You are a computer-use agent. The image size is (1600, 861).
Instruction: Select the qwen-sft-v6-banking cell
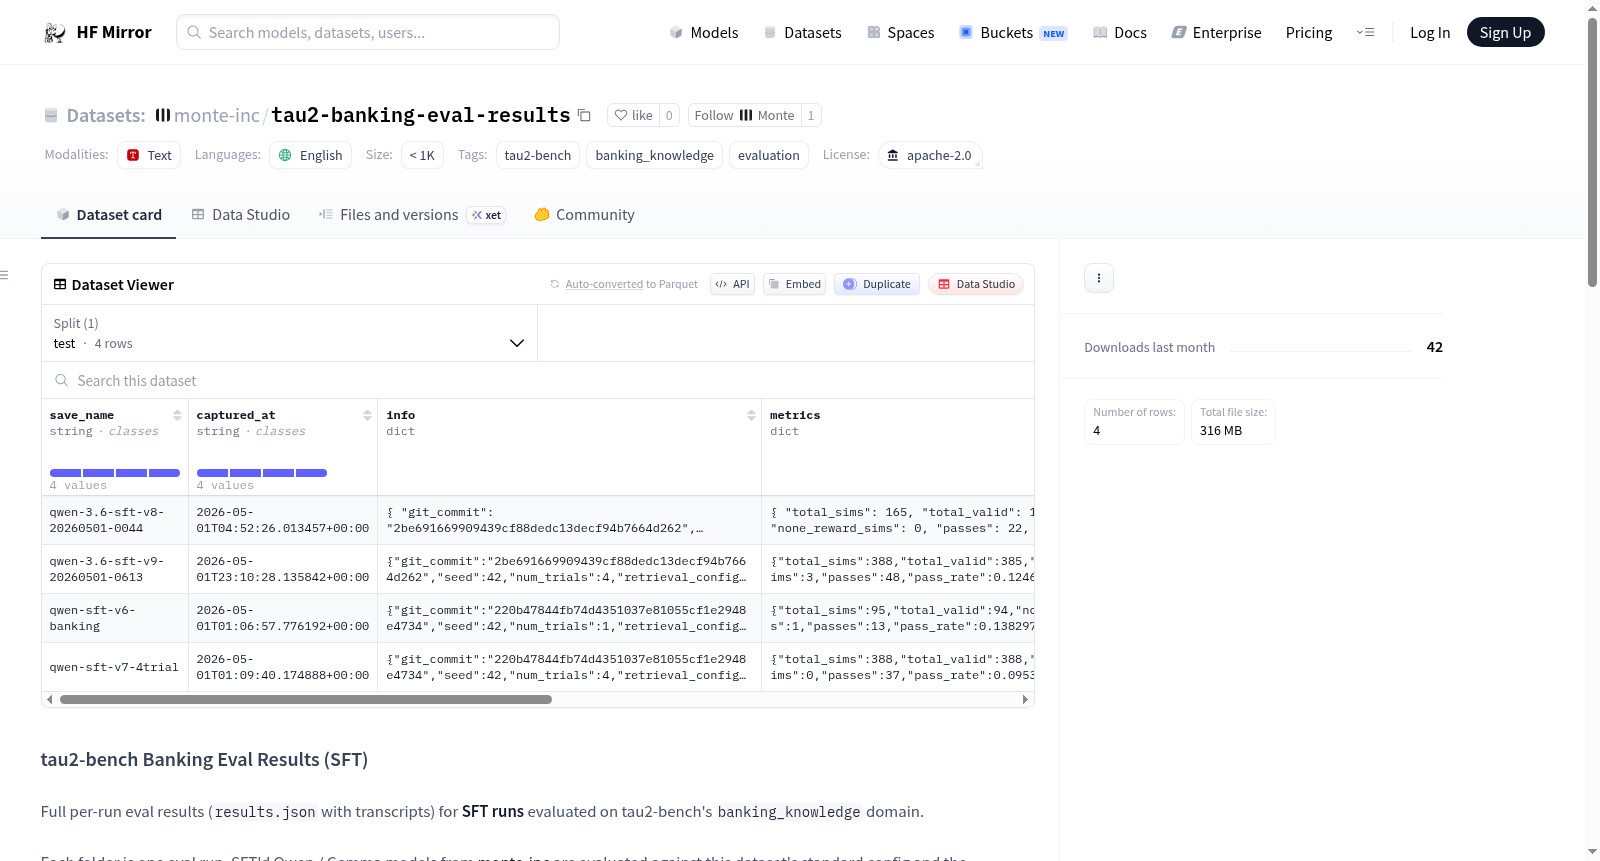point(115,619)
